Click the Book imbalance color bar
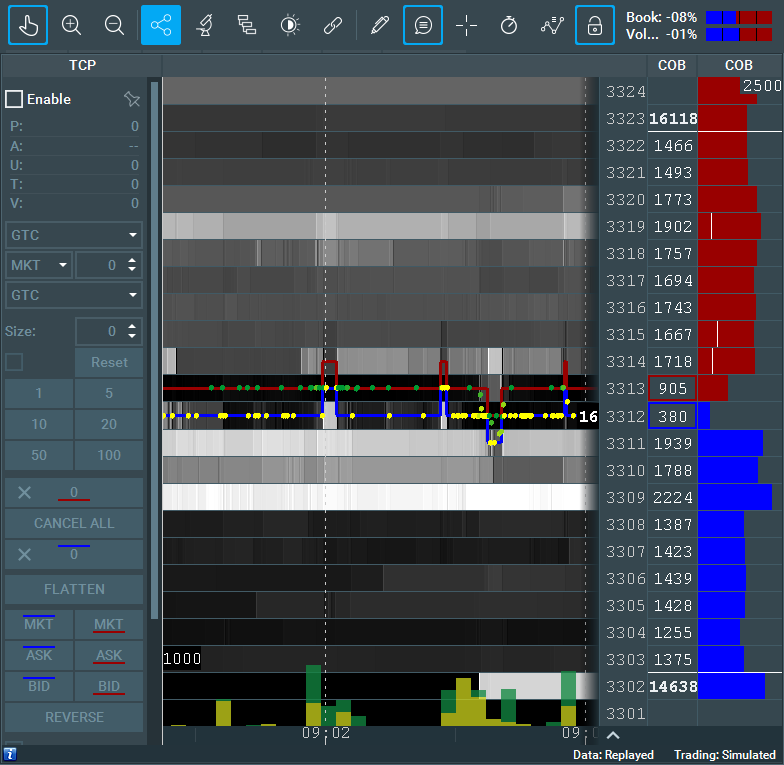 [x=738, y=18]
